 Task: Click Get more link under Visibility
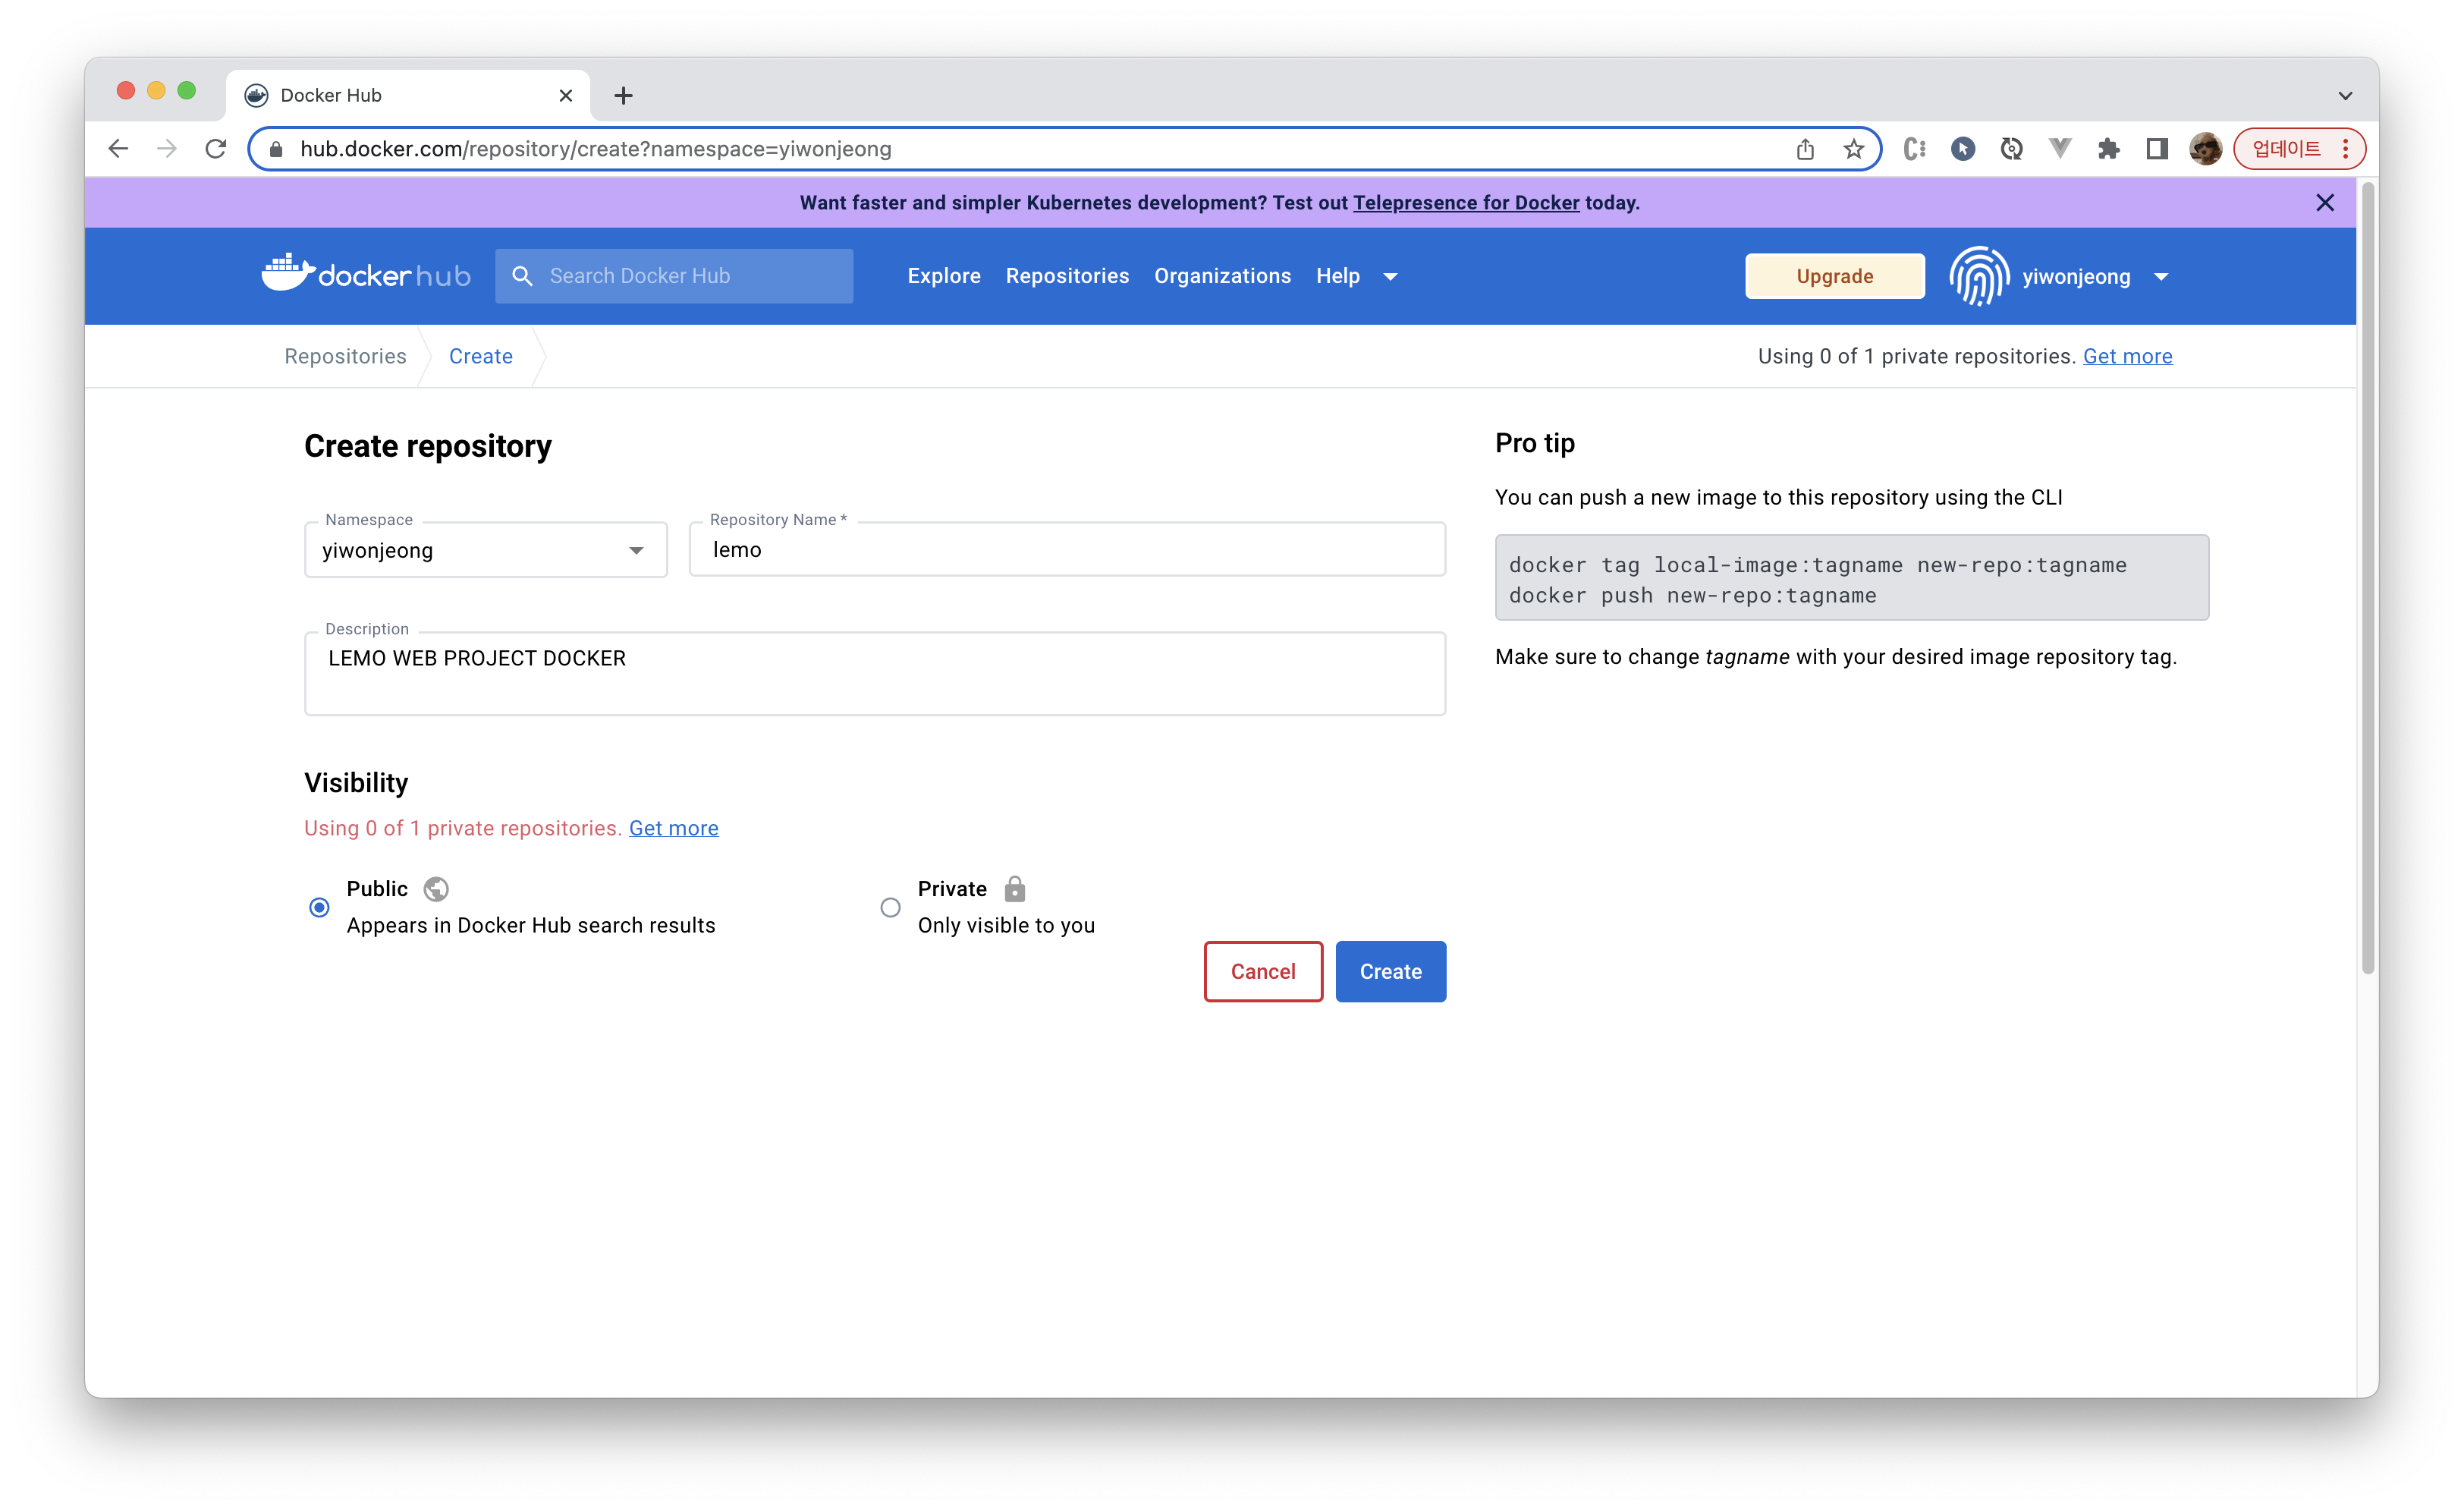[x=673, y=828]
